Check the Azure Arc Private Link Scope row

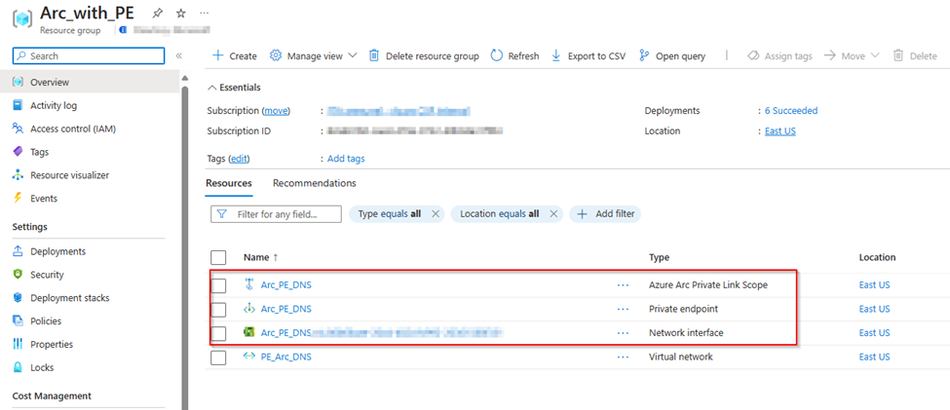coord(219,285)
